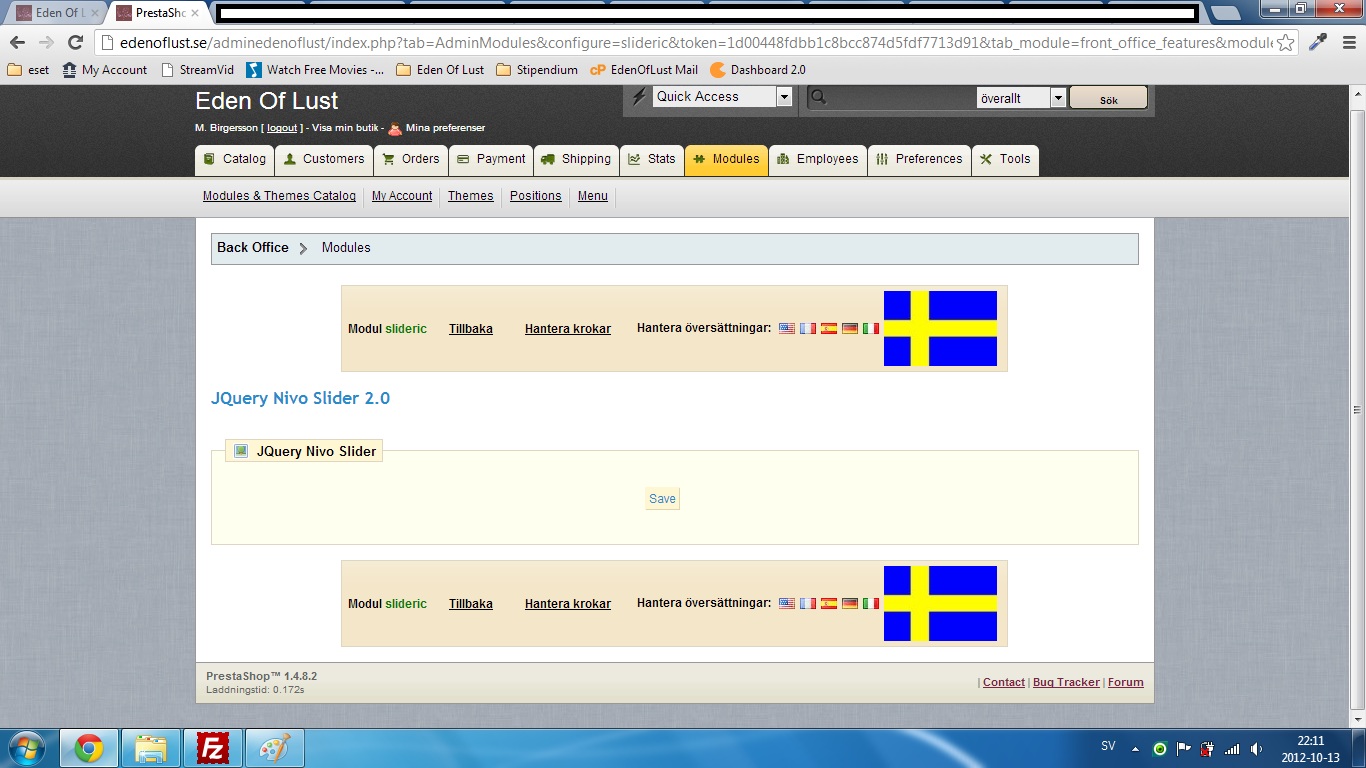Switch to the Customers tab

324,159
